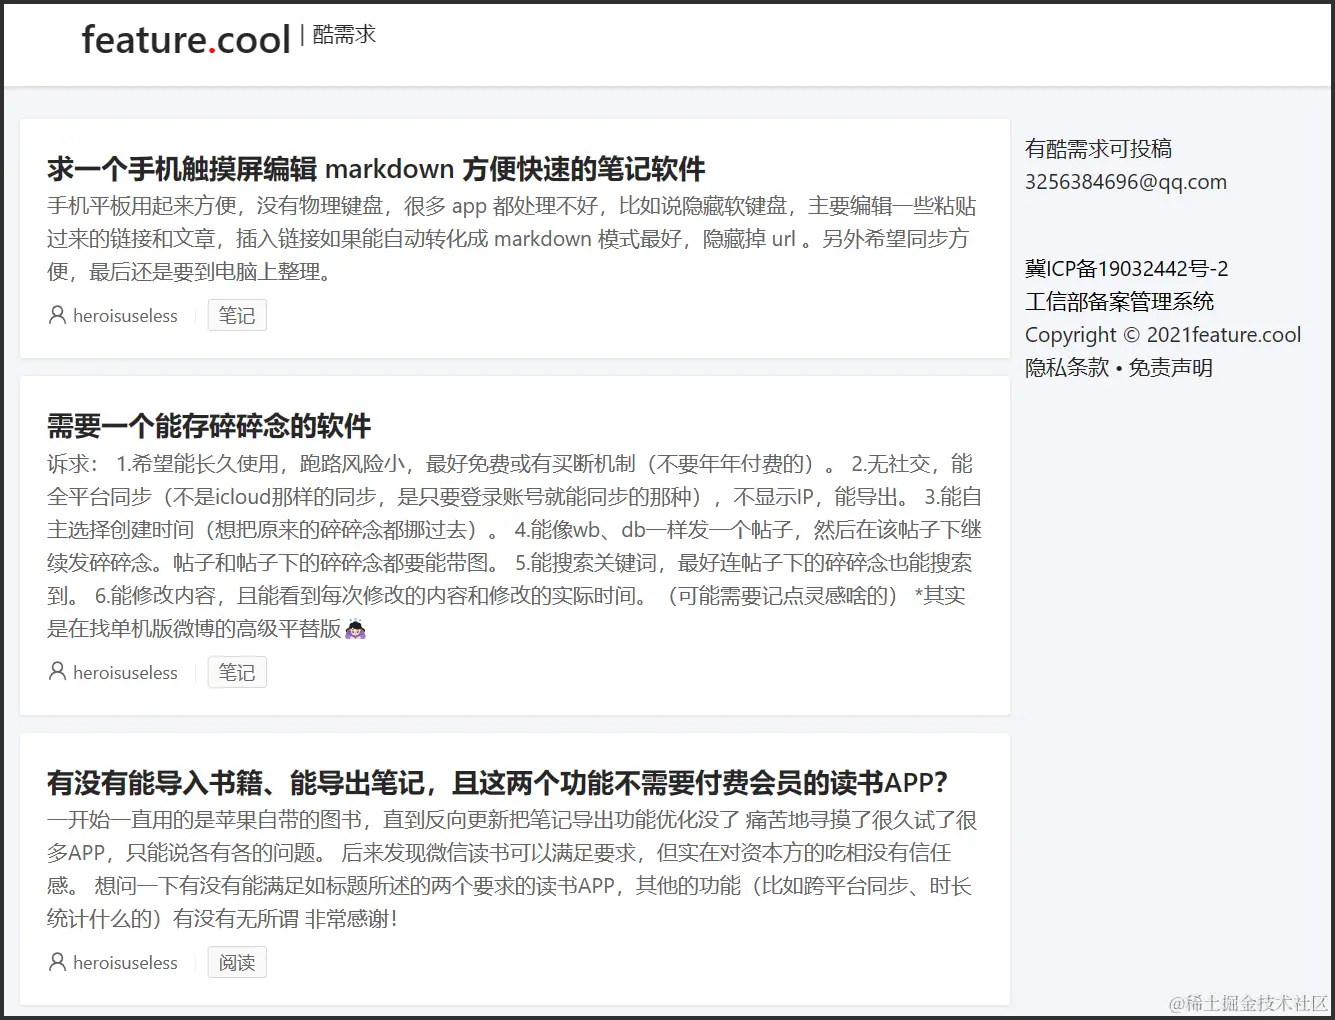1335x1020 pixels.
Task: Click 读书APP post description text
Action: (x=512, y=869)
